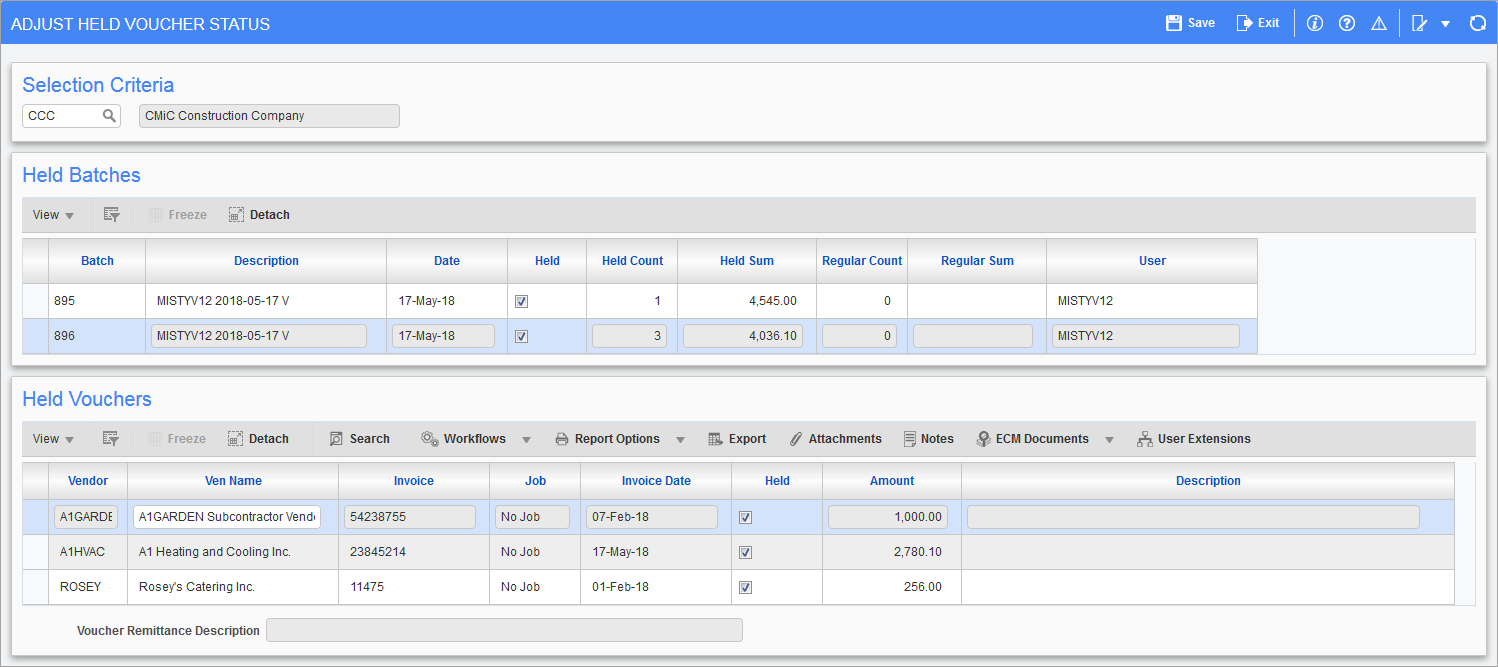Toggle Held checkbox for ROSEY voucher
The image size is (1498, 667).
click(x=745, y=587)
